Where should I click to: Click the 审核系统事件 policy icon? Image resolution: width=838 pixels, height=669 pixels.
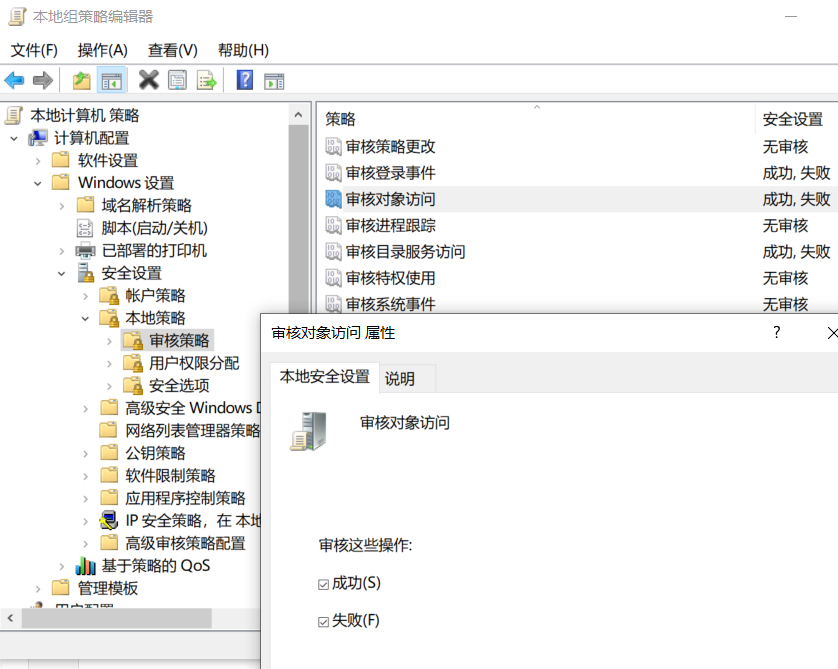333,304
